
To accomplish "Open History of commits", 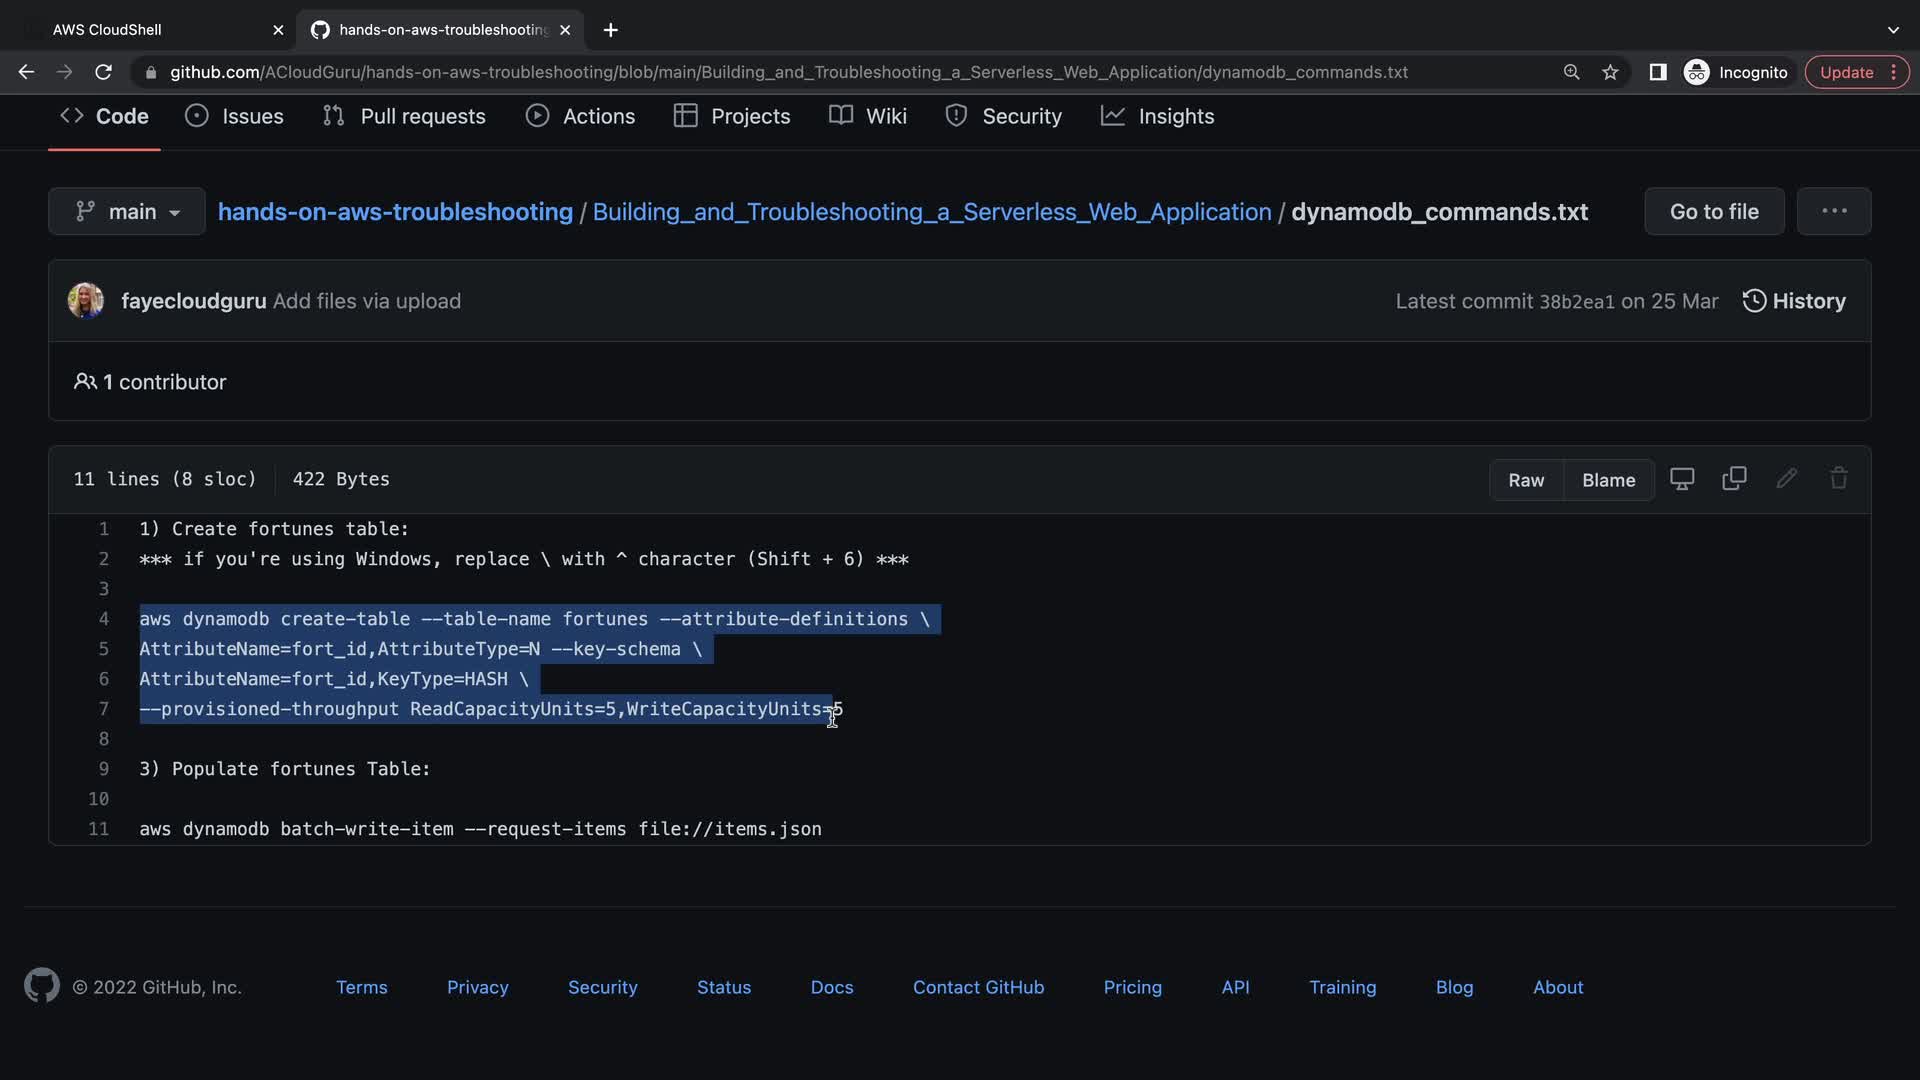I will [1794, 301].
